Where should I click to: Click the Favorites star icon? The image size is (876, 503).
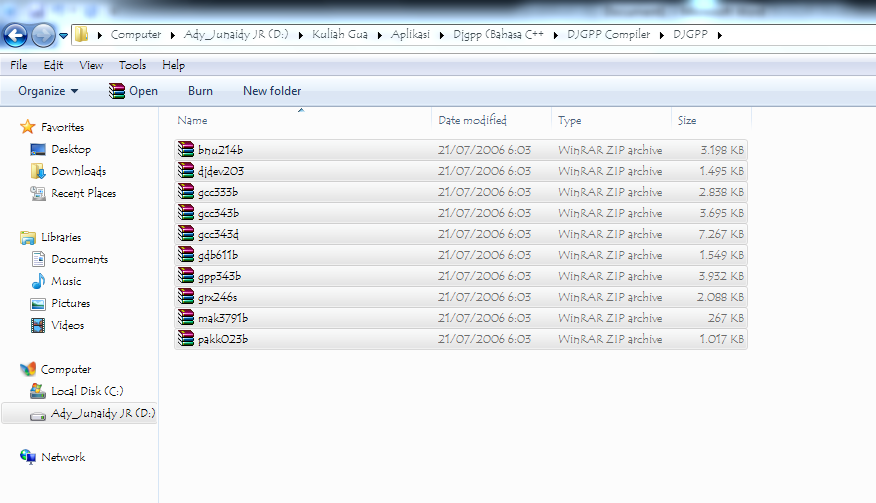point(27,127)
